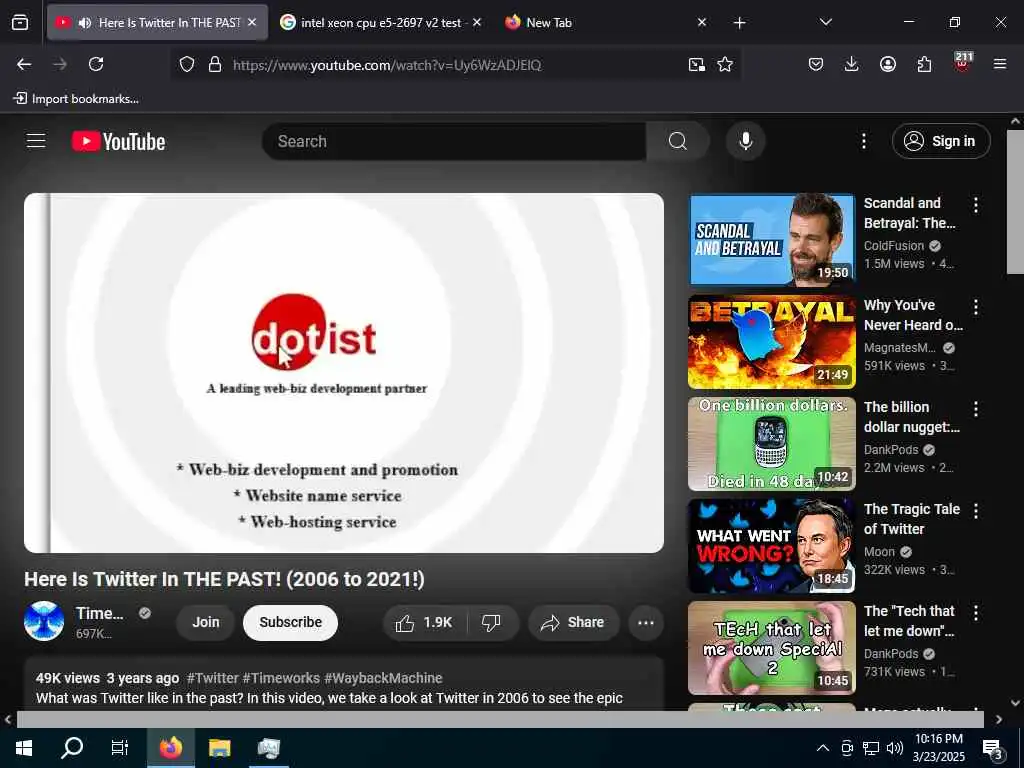The height and width of the screenshot is (768, 1024).
Task: Open uBlock extension with 211 badge
Action: point(963,63)
